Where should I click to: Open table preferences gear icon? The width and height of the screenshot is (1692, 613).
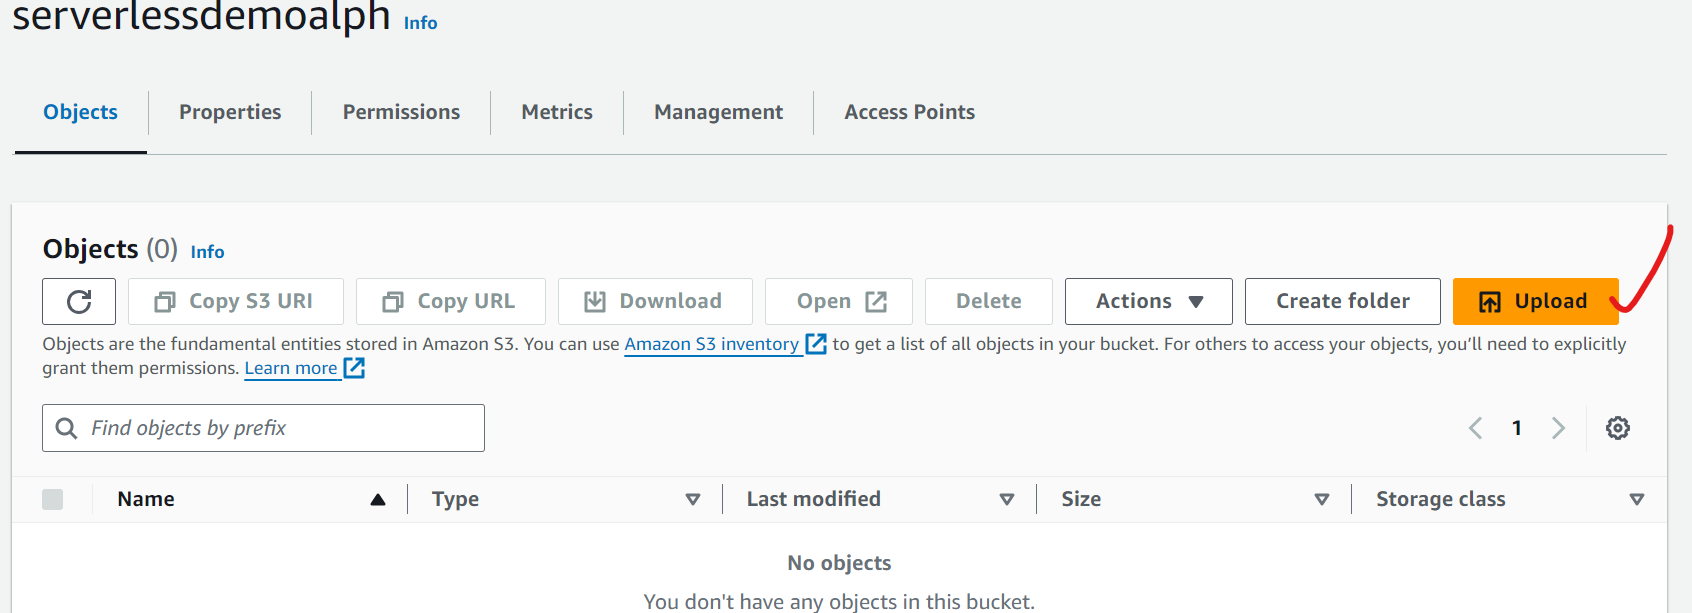tap(1617, 428)
